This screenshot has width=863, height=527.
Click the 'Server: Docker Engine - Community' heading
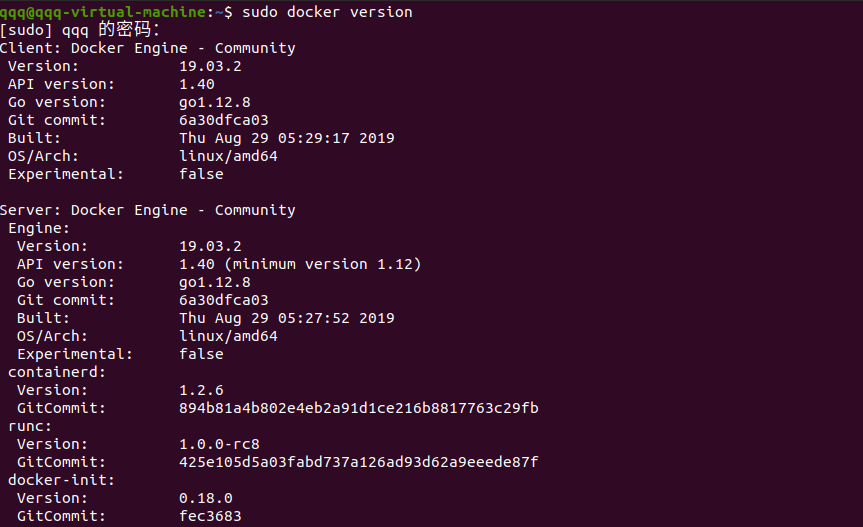(148, 210)
